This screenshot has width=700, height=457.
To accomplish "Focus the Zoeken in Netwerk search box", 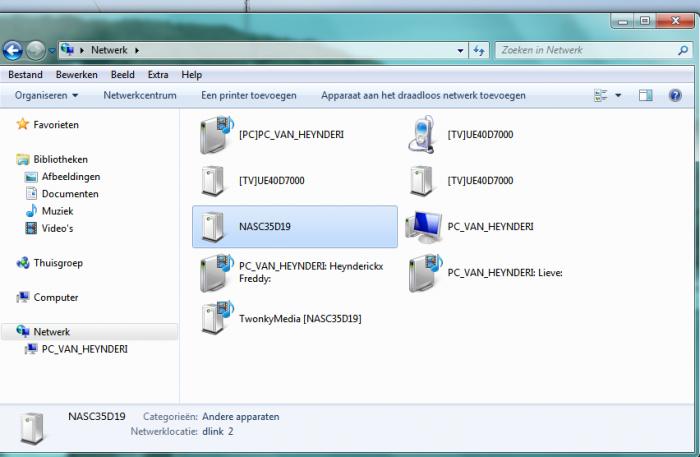I will click(x=592, y=50).
